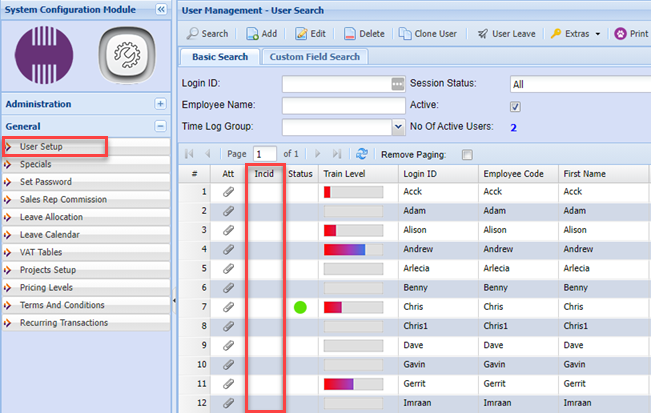Screen dimensions: 651x413
Task: Open attachment paperclip for Andrew's row
Action: pos(228,249)
